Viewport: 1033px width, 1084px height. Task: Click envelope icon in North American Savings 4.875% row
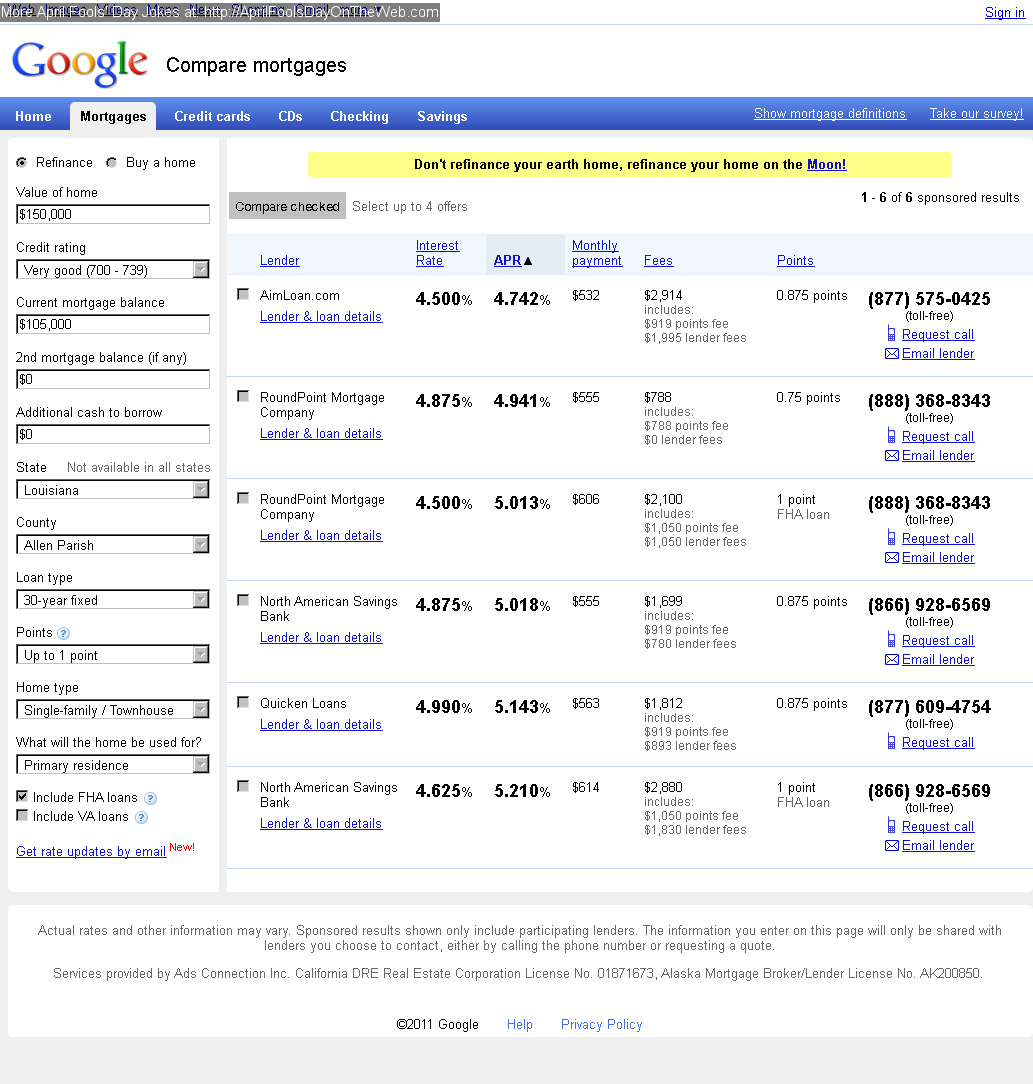pos(892,660)
